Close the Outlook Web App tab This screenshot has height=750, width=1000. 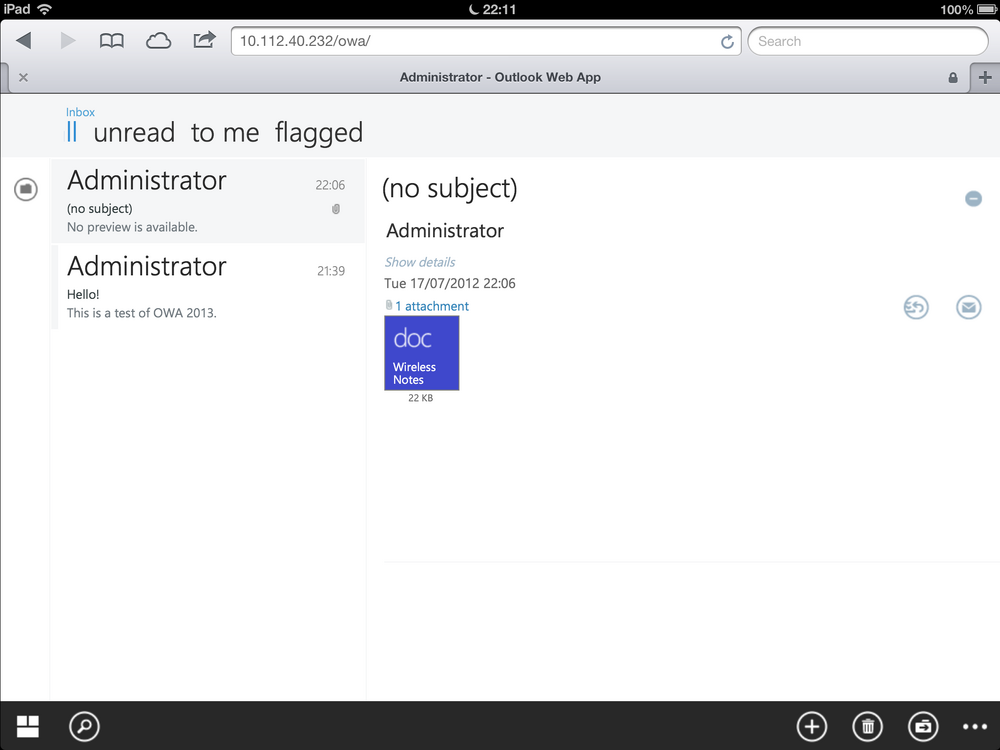[x=24, y=77]
